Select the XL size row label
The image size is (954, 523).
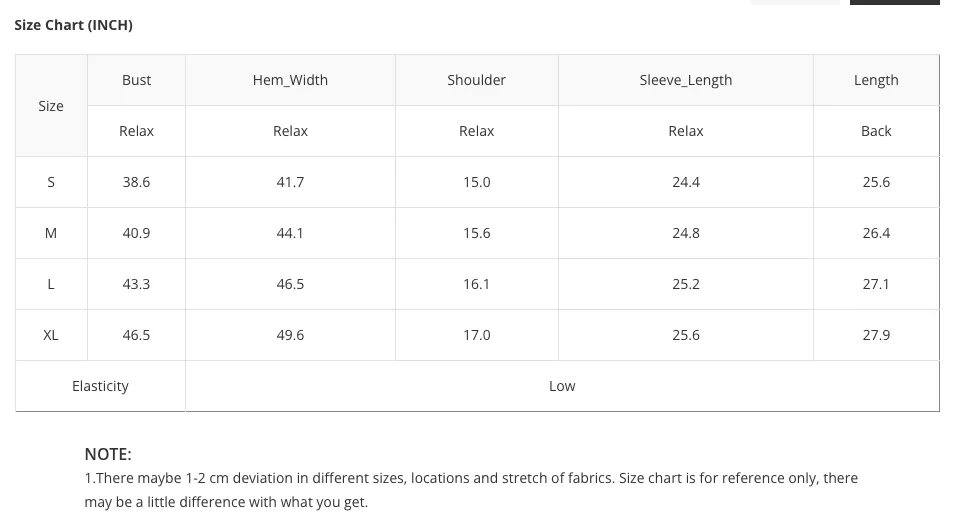click(x=51, y=336)
